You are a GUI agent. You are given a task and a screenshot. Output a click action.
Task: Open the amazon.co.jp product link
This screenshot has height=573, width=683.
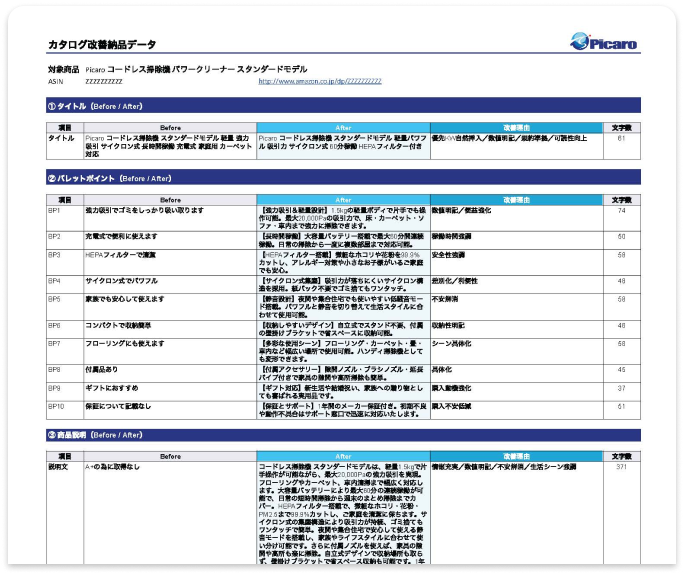(320, 81)
